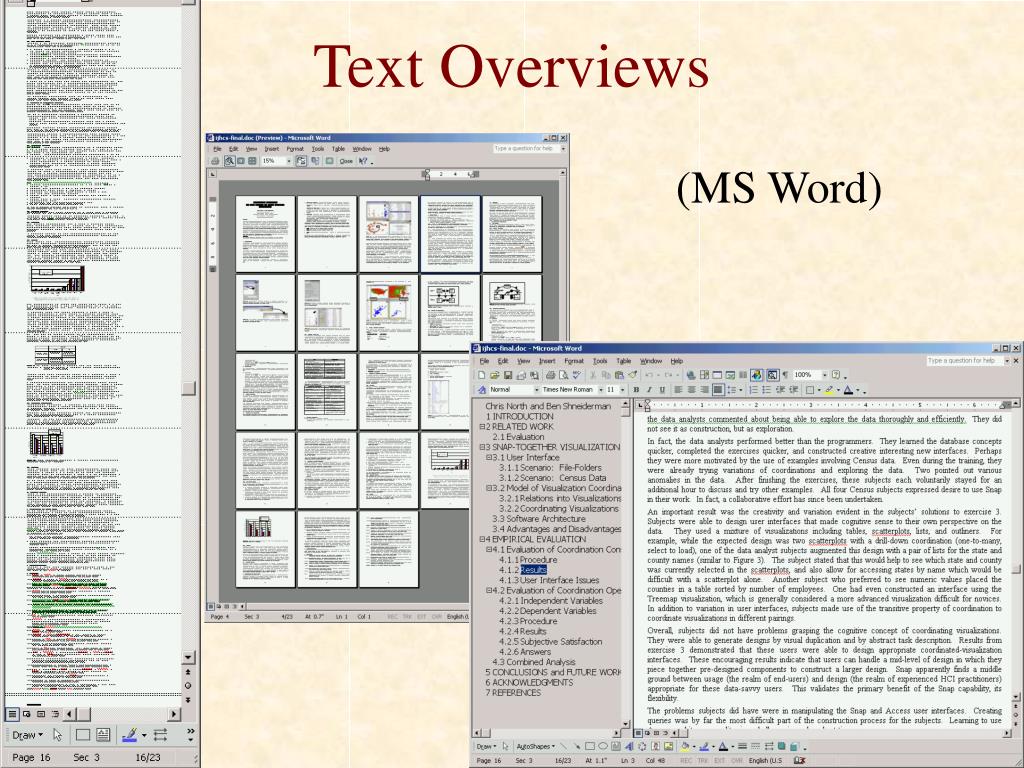Collapse '4 EMPIRICAL EVALUATION' heading

(482, 539)
